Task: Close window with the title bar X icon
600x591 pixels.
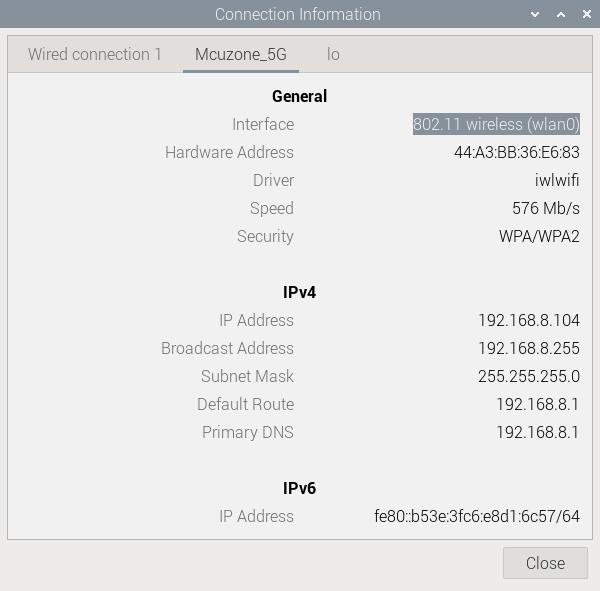Action: coord(587,15)
